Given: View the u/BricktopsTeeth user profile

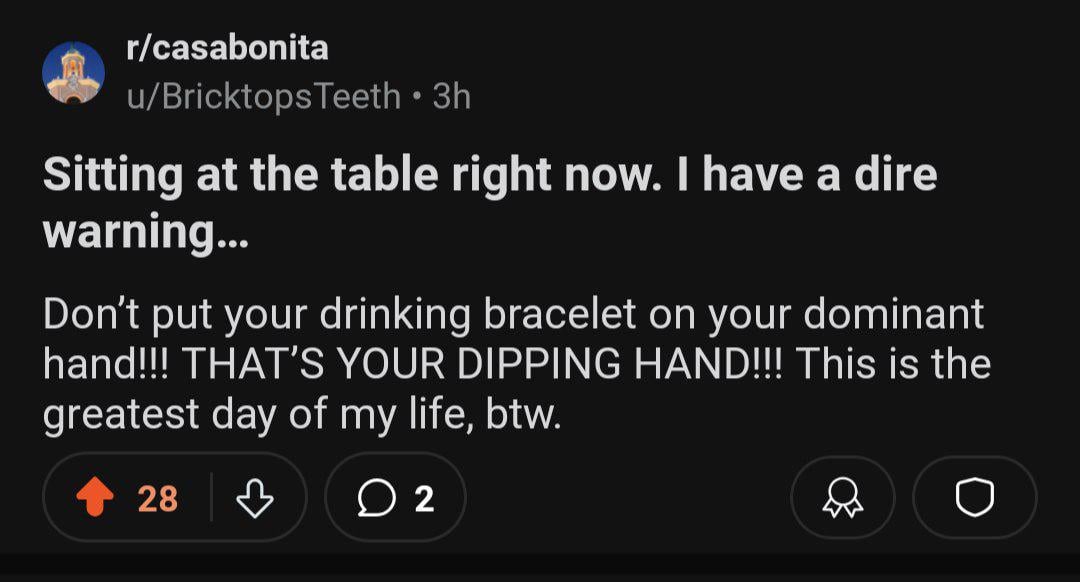Looking at the screenshot, I should 263,97.
